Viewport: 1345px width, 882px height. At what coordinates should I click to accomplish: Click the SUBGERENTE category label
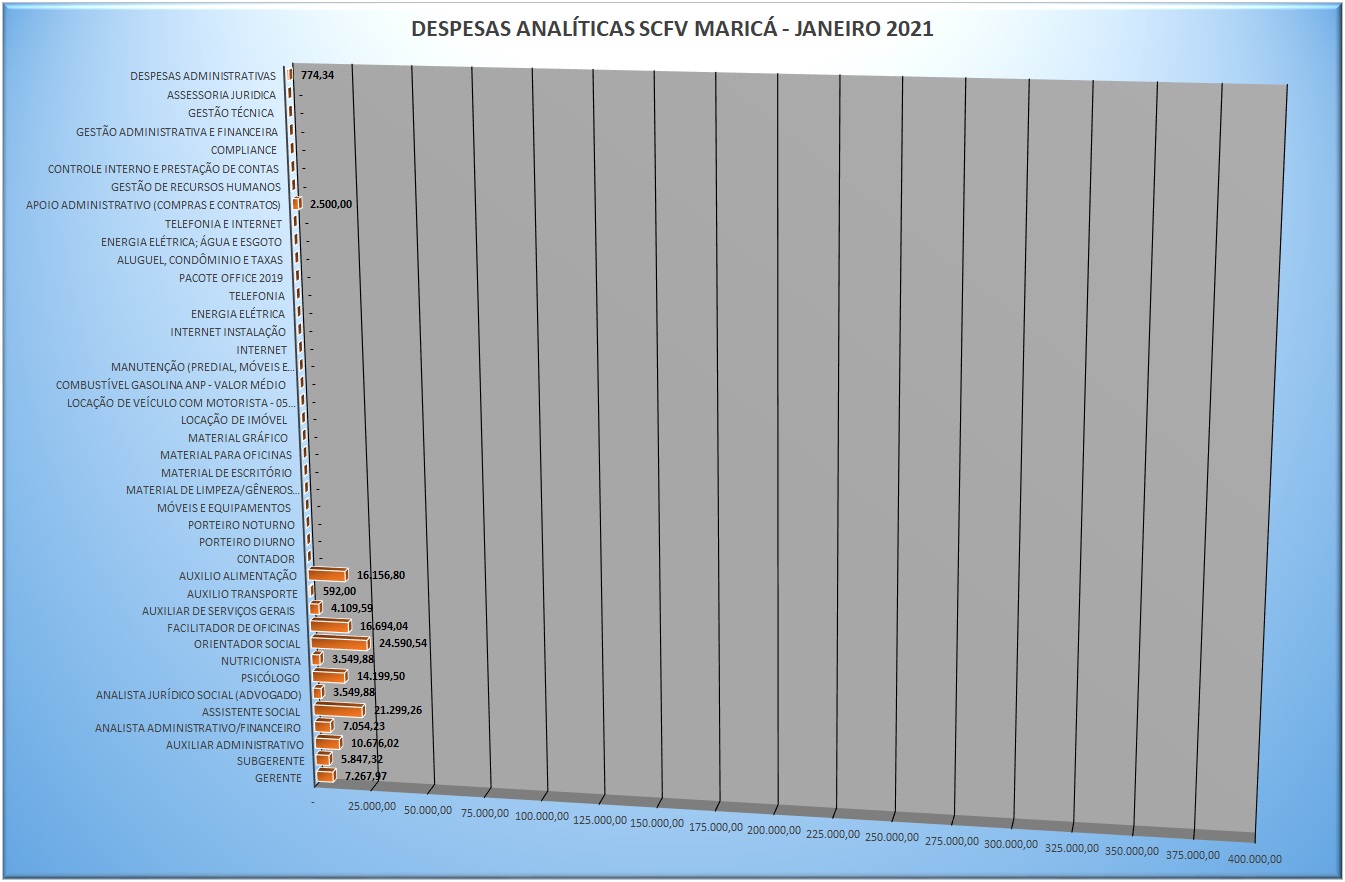pyautogui.click(x=270, y=762)
